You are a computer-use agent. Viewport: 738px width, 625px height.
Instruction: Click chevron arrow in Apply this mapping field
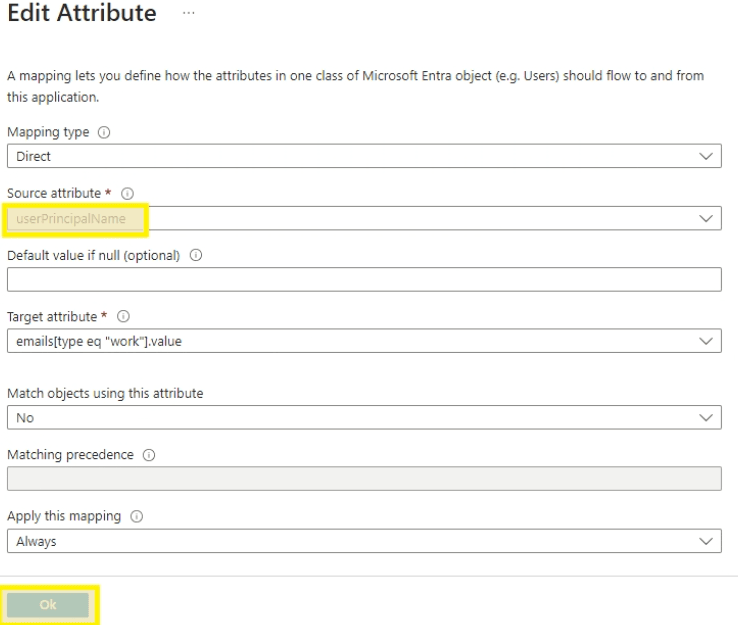click(706, 541)
